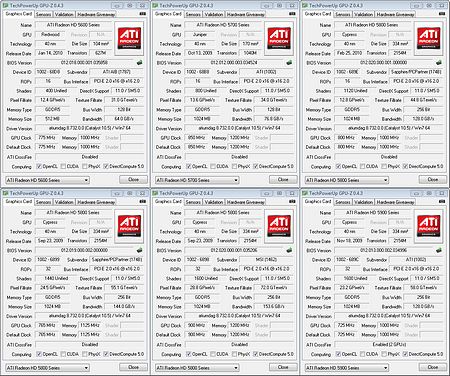The image size is (450, 376).
Task: Open the ATI Radeon HD 5600 Series dropdown
Action: (x=47, y=180)
